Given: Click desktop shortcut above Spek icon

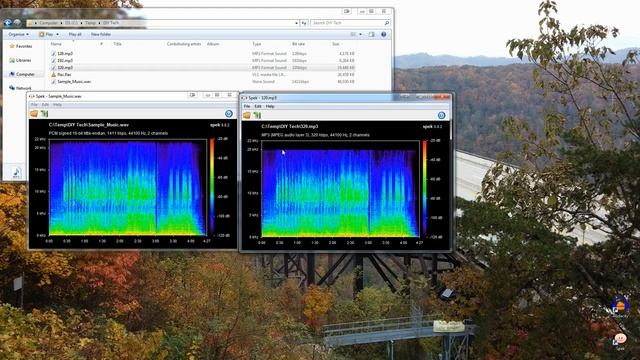Looking at the screenshot, I should pos(620,307).
